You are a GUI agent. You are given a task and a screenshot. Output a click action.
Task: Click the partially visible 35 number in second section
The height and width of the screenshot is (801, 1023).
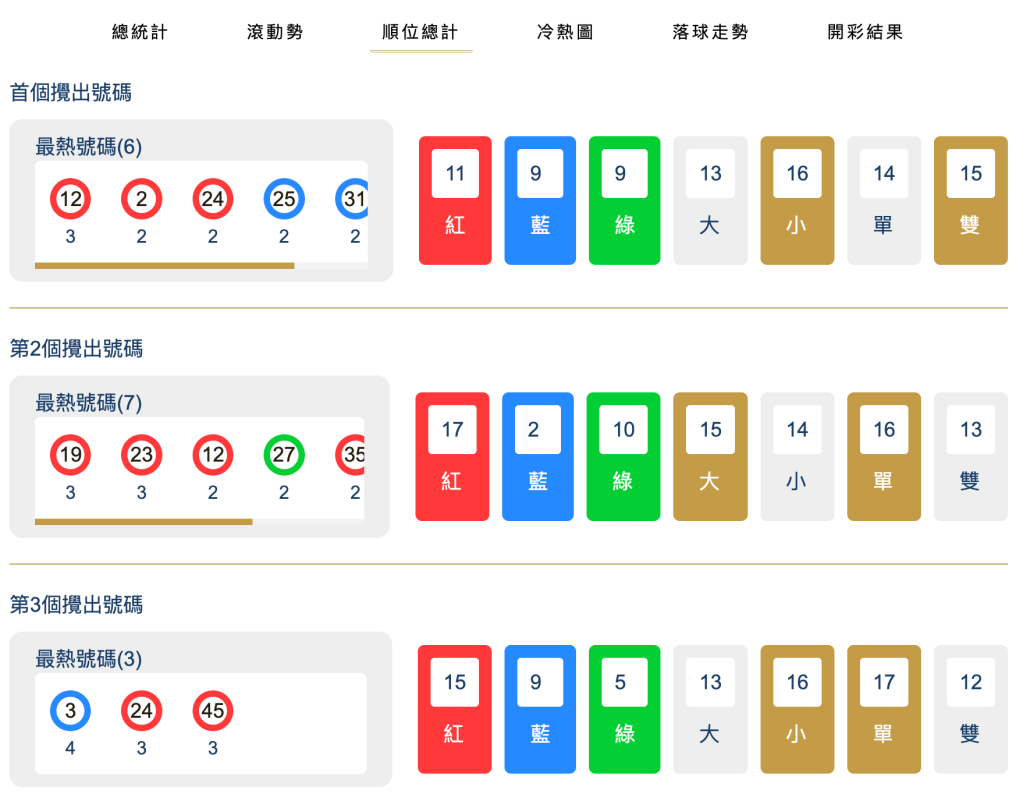pyautogui.click(x=352, y=455)
